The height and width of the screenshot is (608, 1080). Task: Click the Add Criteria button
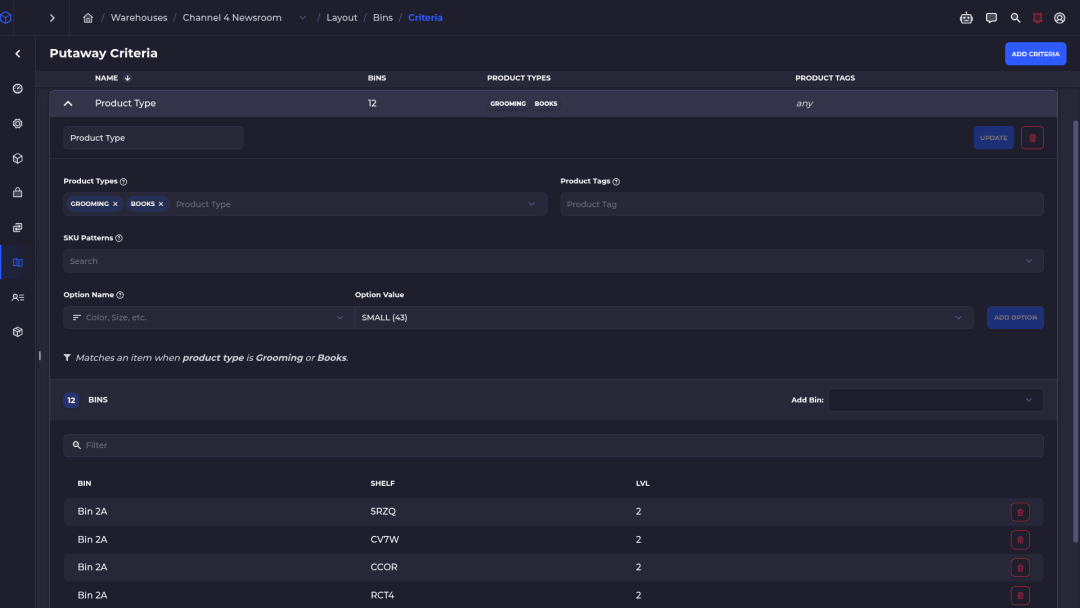coord(1035,54)
